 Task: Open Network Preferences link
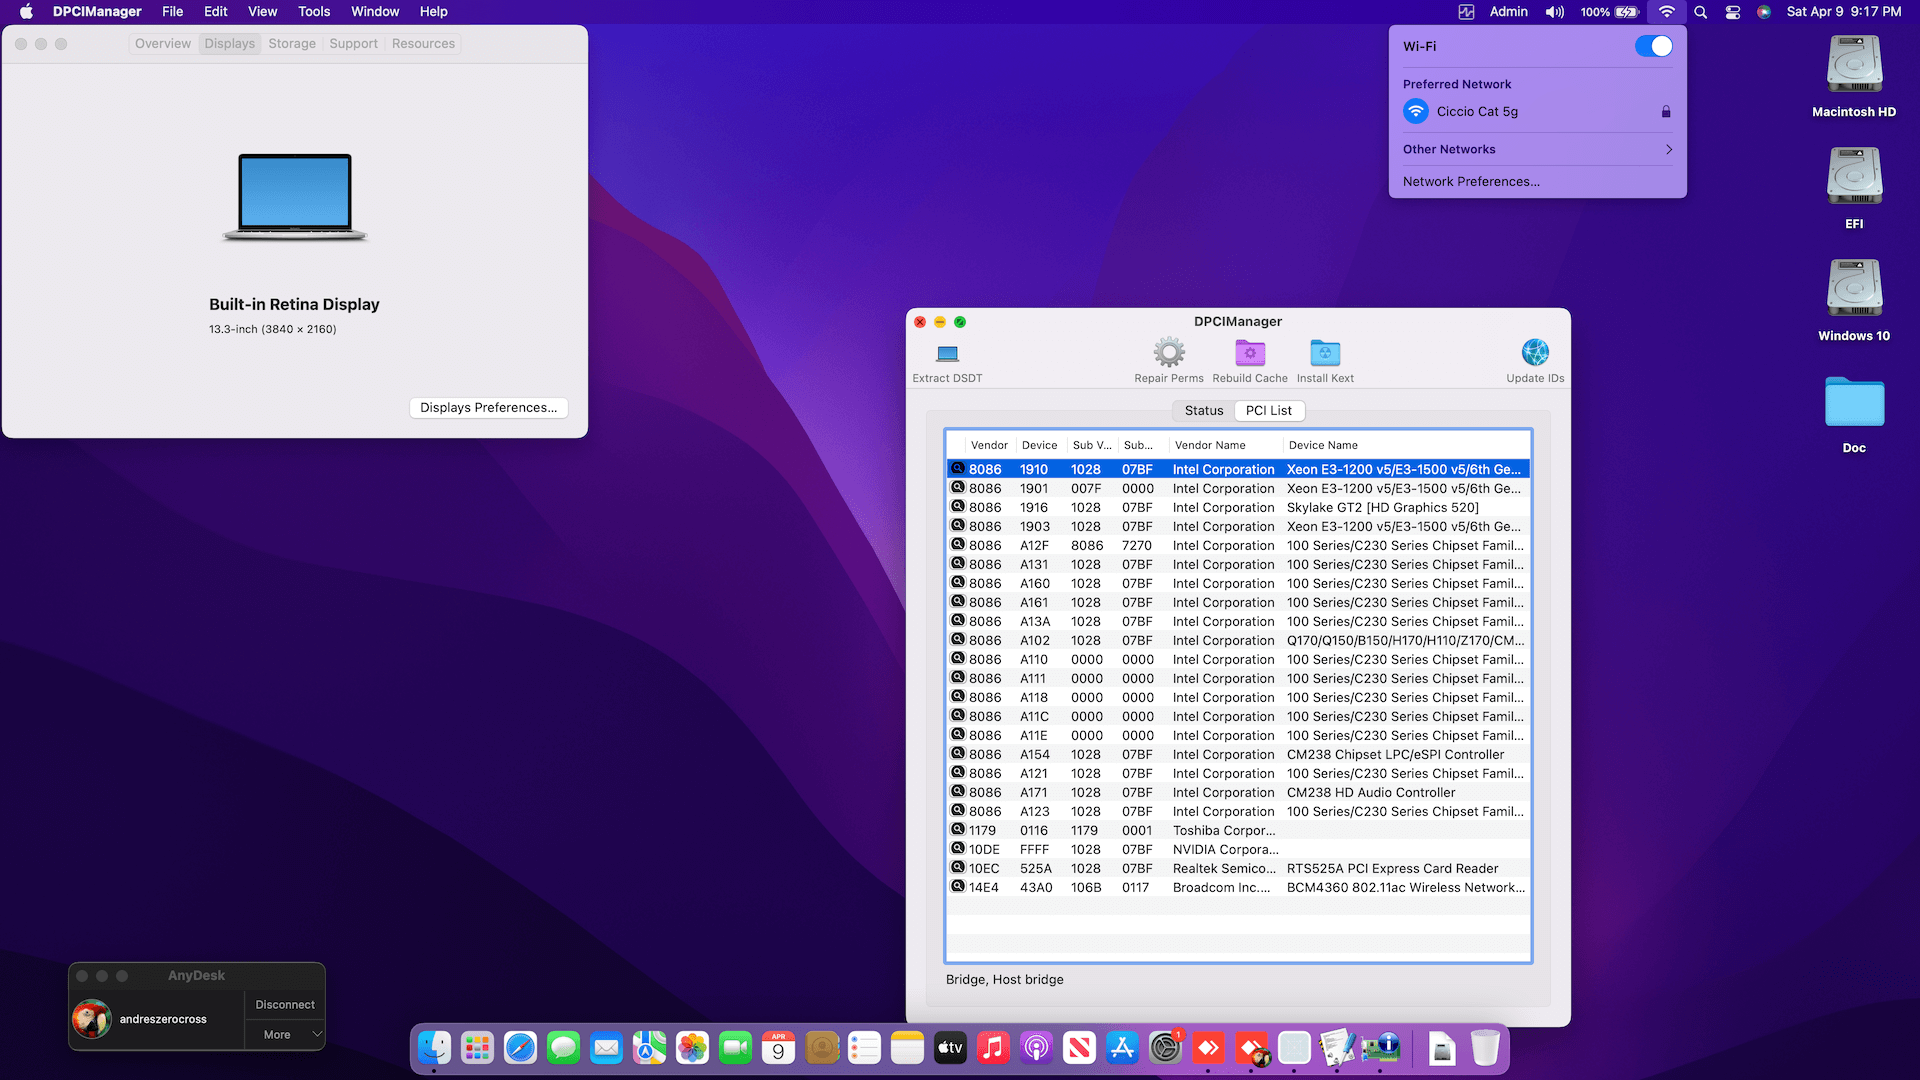1470,182
